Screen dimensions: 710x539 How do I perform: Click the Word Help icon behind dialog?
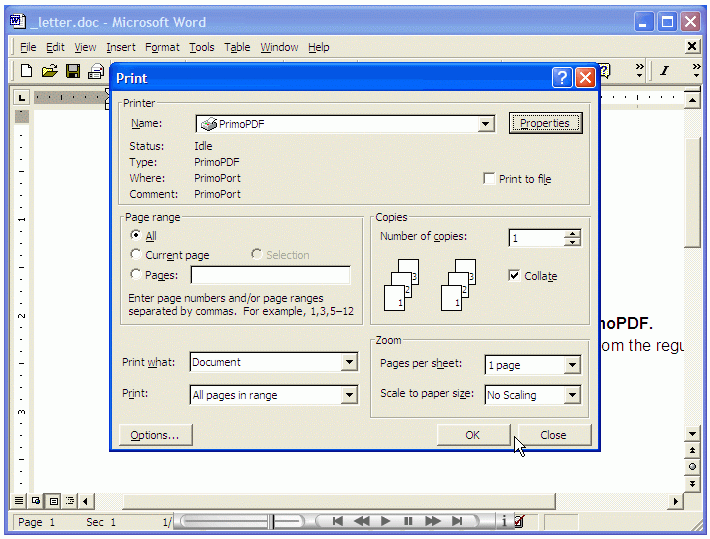606,71
